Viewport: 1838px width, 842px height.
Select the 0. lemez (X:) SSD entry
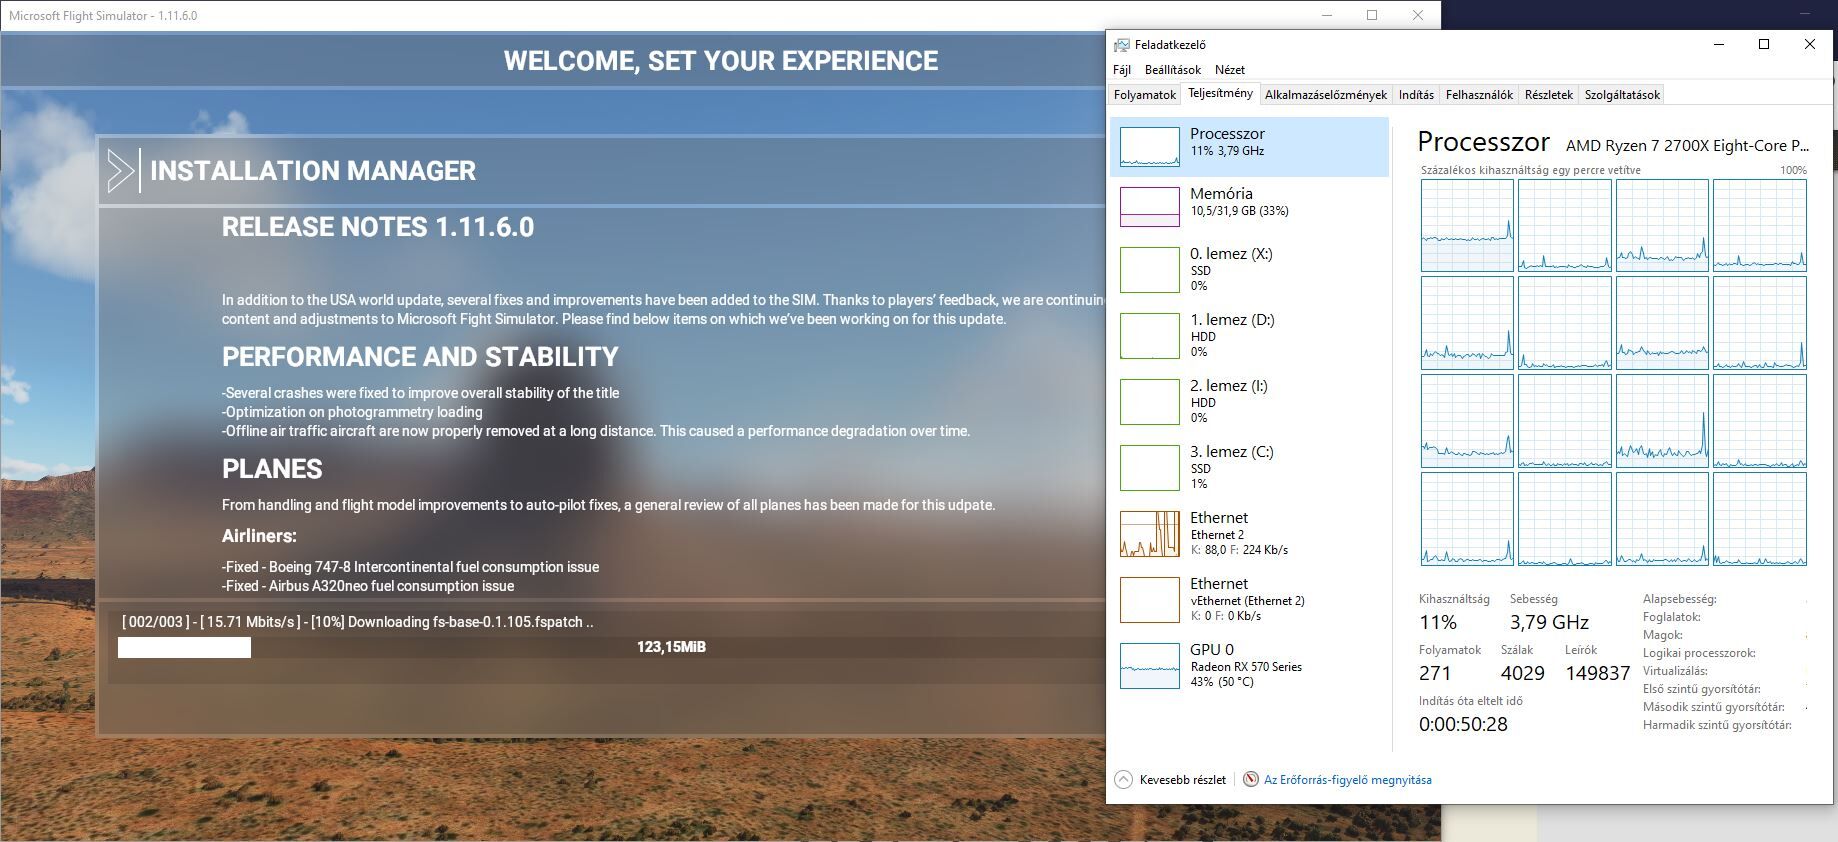[1249, 270]
